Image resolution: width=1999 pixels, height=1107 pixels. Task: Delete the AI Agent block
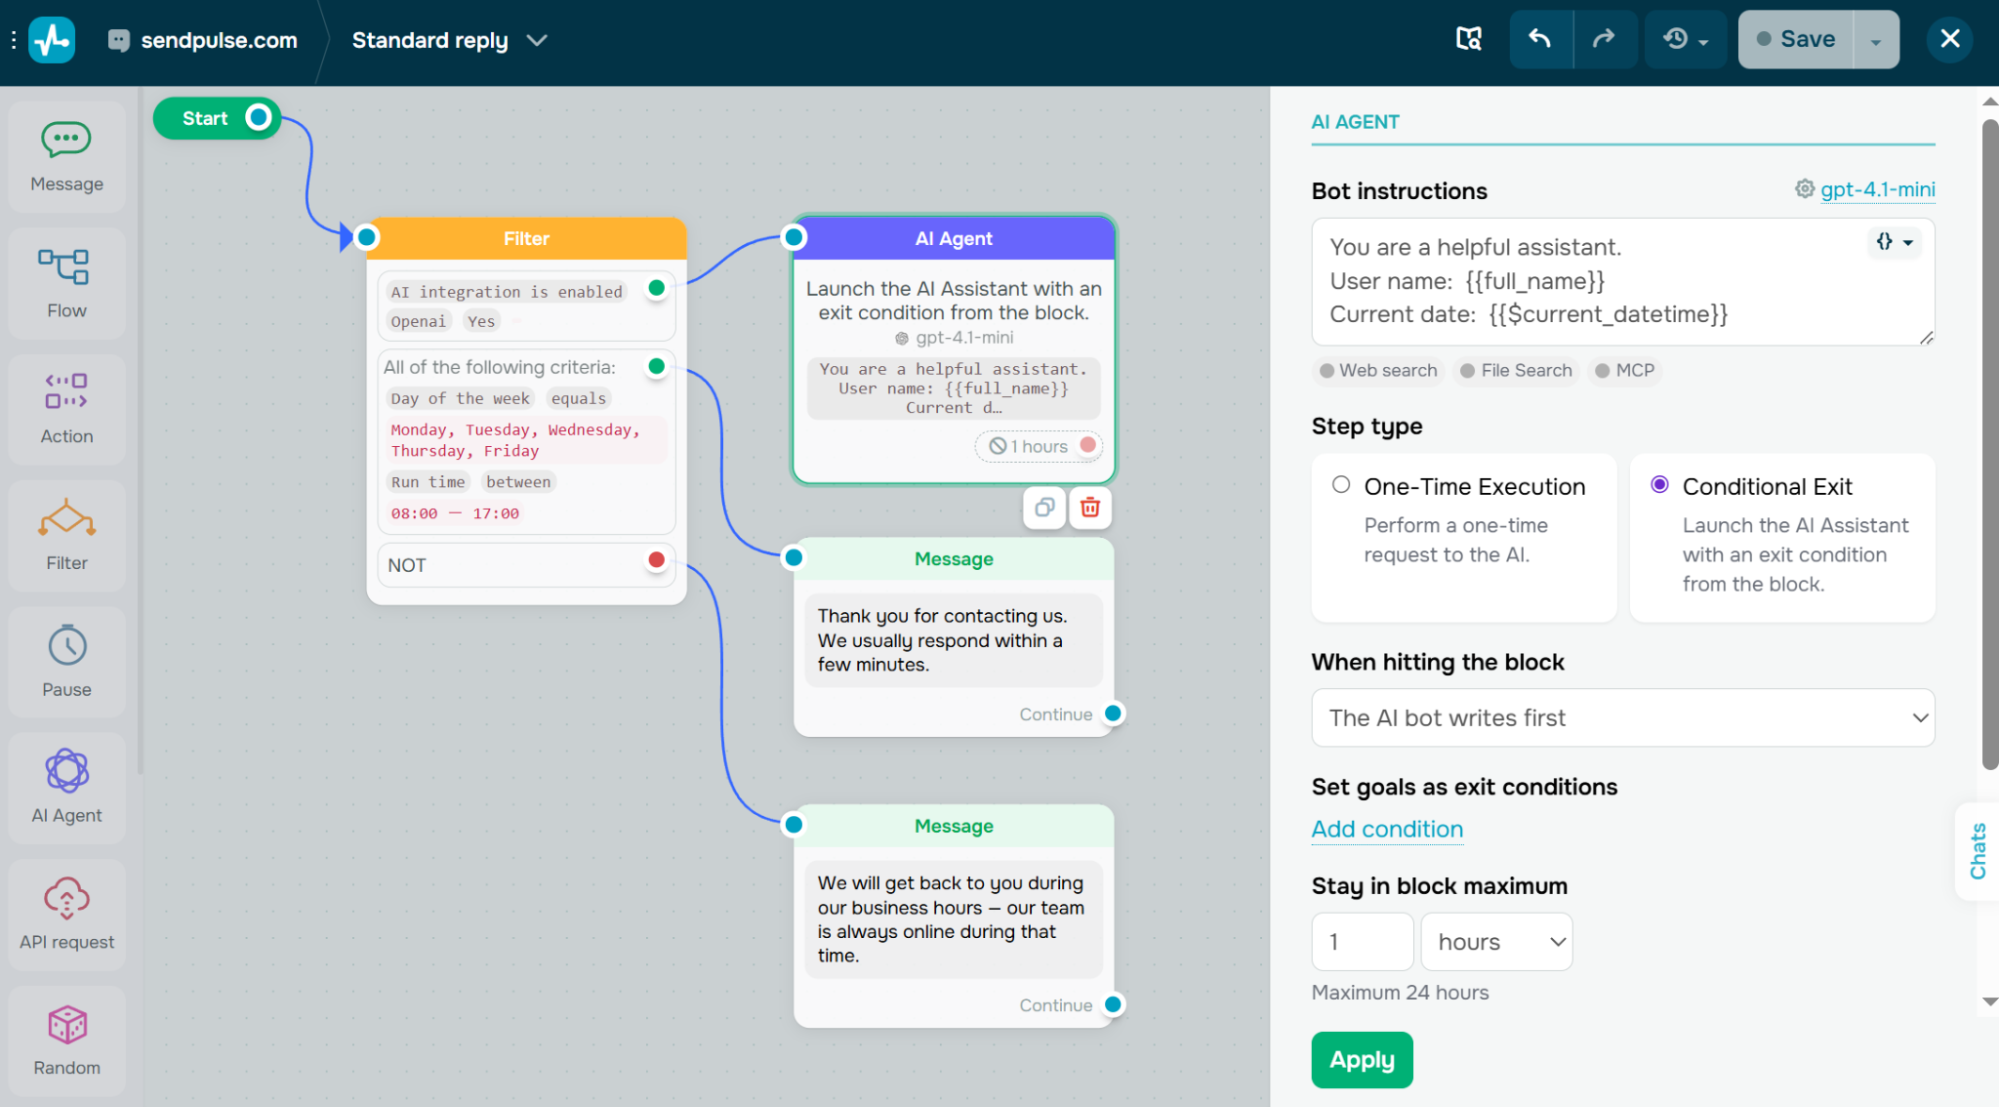click(1090, 507)
